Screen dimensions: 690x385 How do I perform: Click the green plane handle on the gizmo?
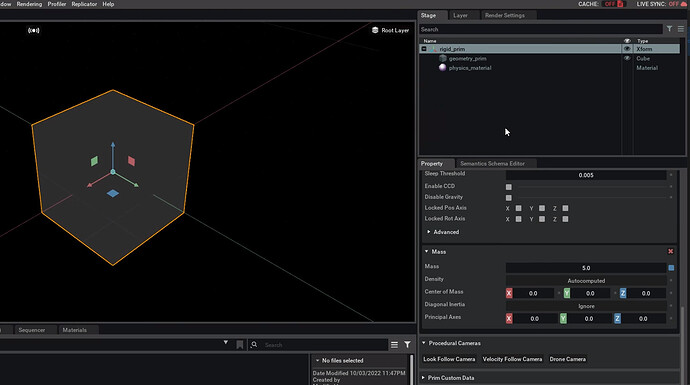point(94,161)
